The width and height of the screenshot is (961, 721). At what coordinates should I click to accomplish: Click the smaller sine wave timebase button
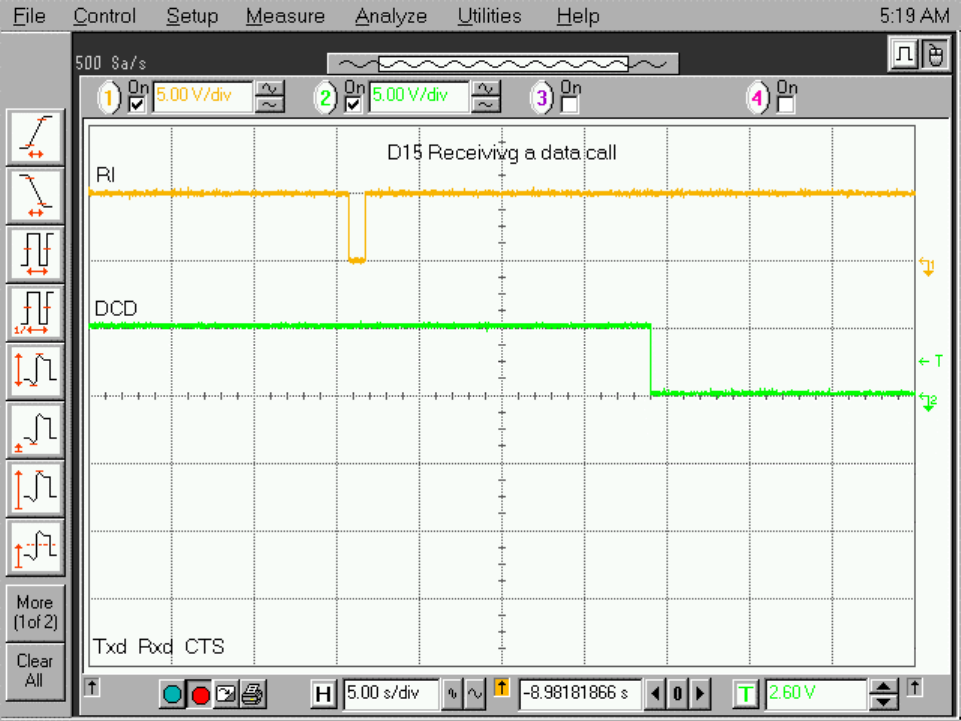[x=452, y=693]
